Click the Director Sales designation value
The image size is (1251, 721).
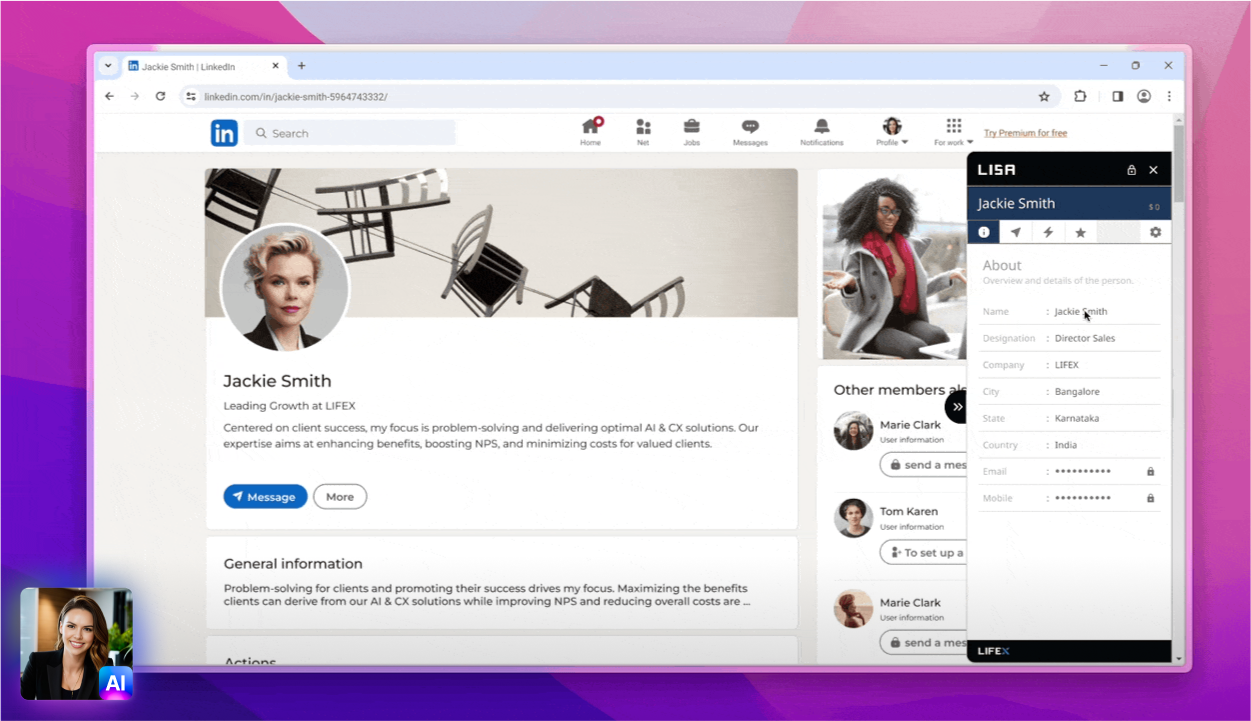coord(1084,338)
